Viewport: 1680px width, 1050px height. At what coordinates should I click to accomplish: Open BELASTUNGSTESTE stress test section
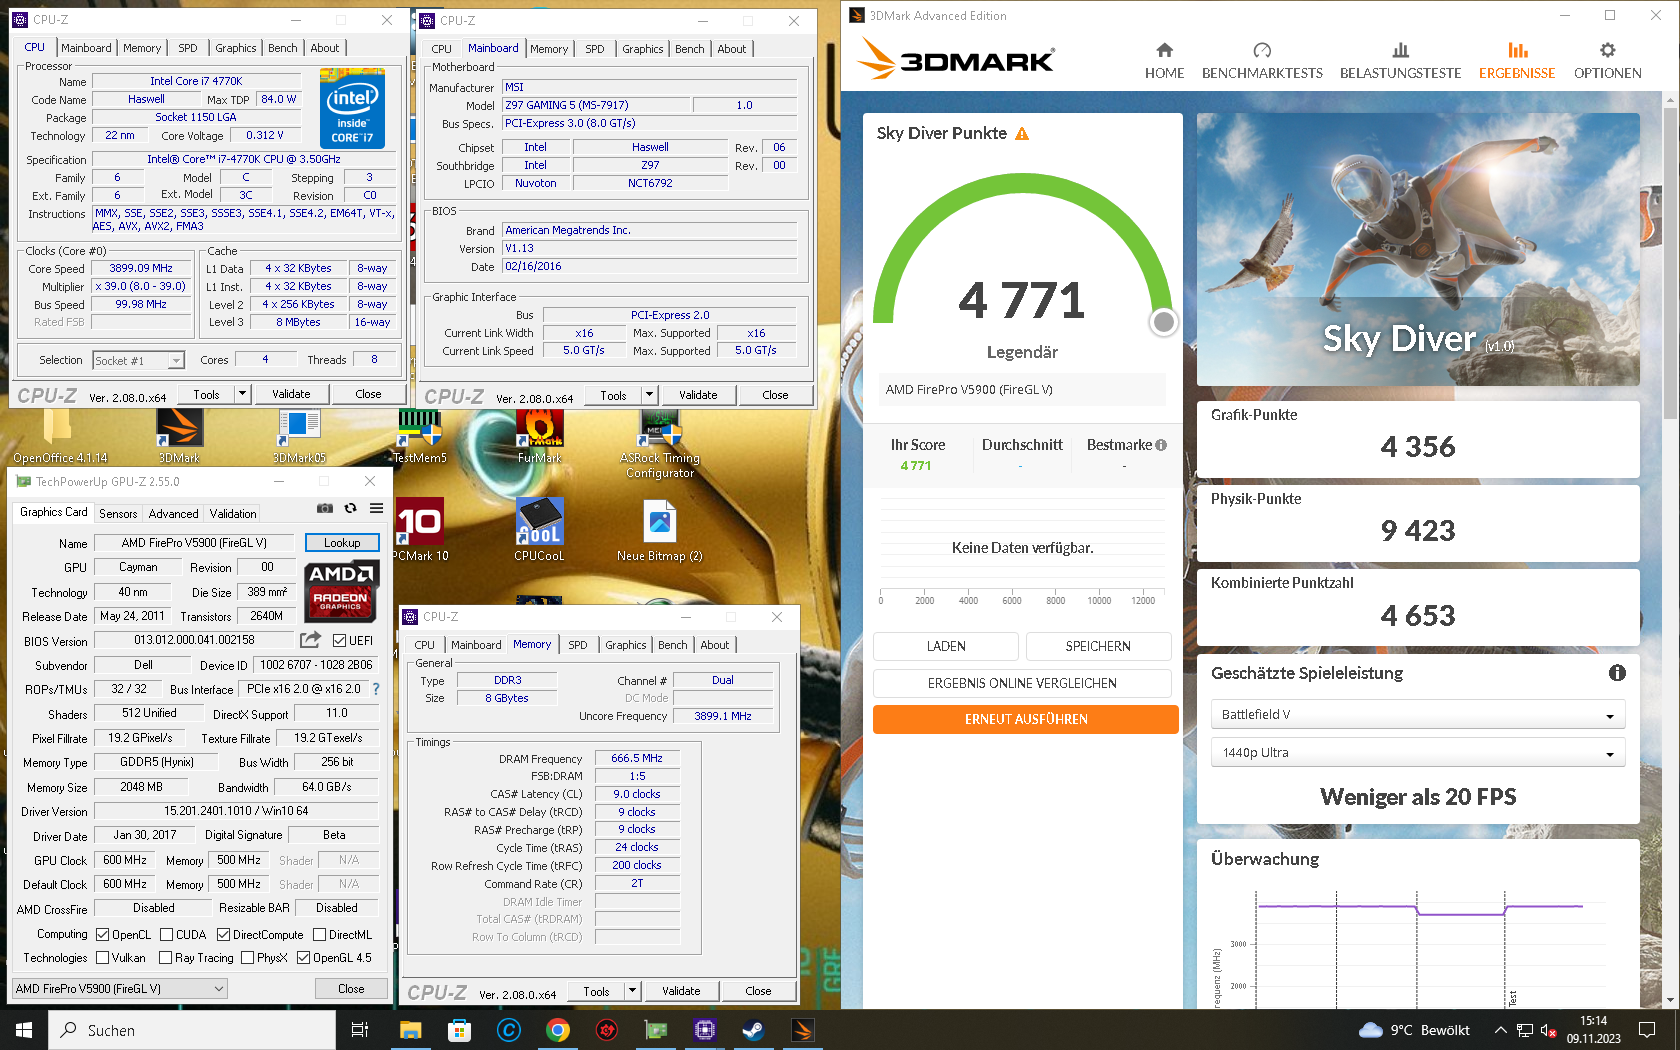click(1400, 60)
